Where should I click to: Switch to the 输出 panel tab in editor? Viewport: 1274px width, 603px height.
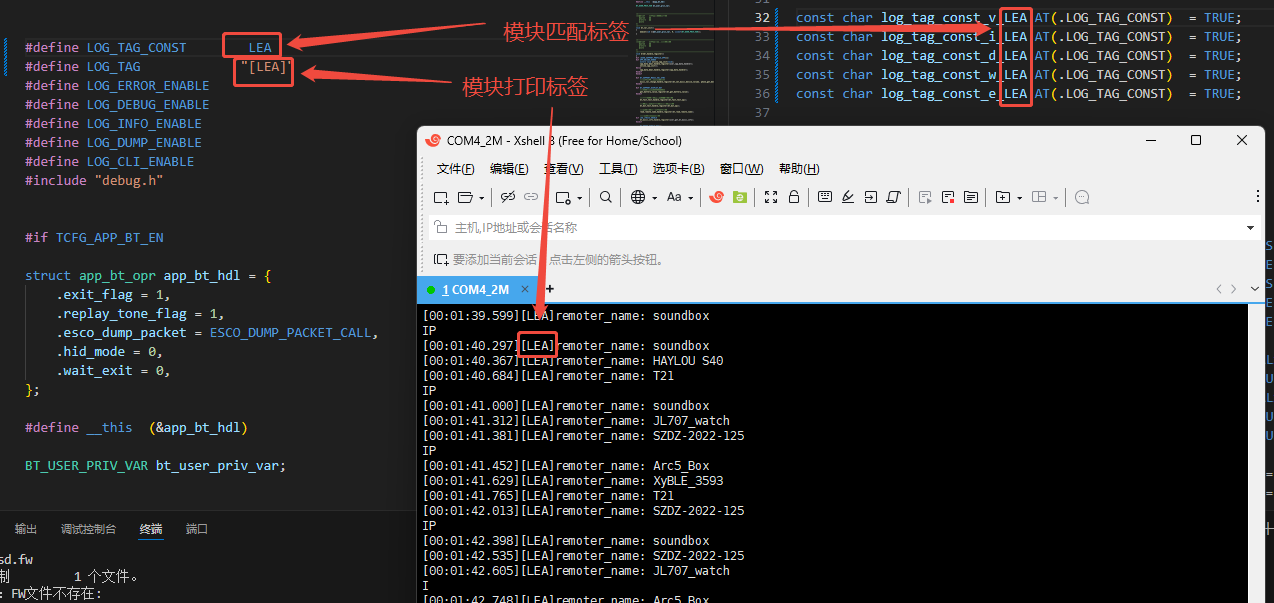pyautogui.click(x=26, y=529)
